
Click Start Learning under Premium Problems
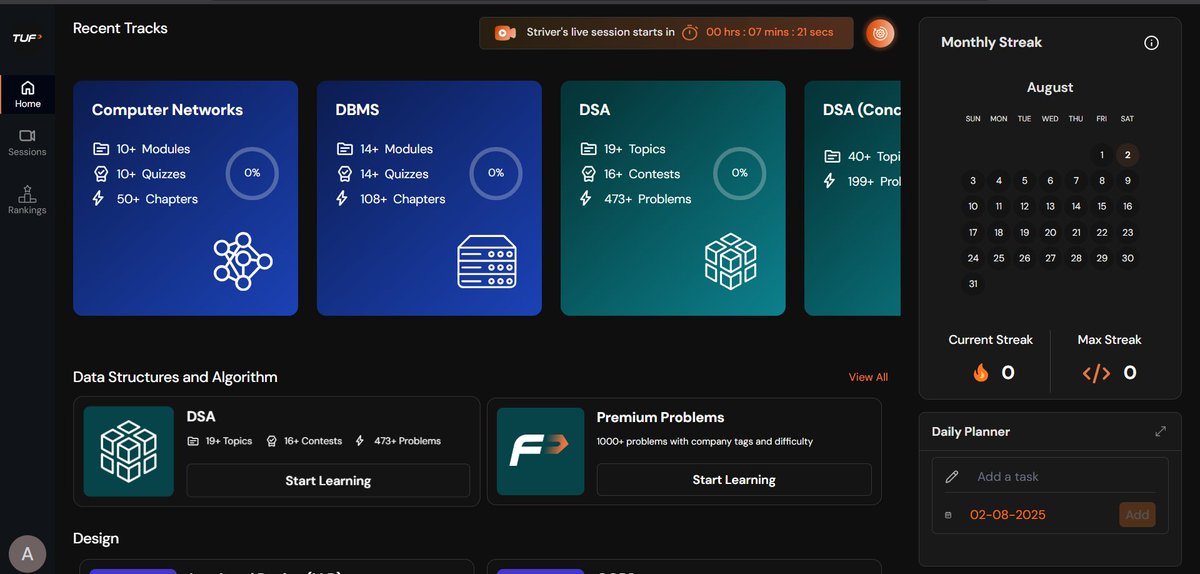point(734,479)
